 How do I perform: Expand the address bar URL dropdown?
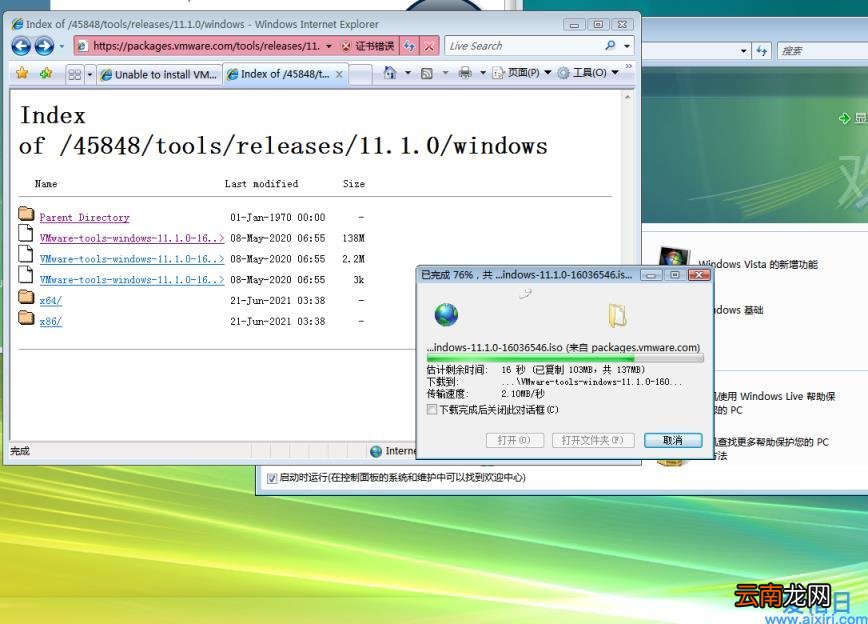(329, 46)
